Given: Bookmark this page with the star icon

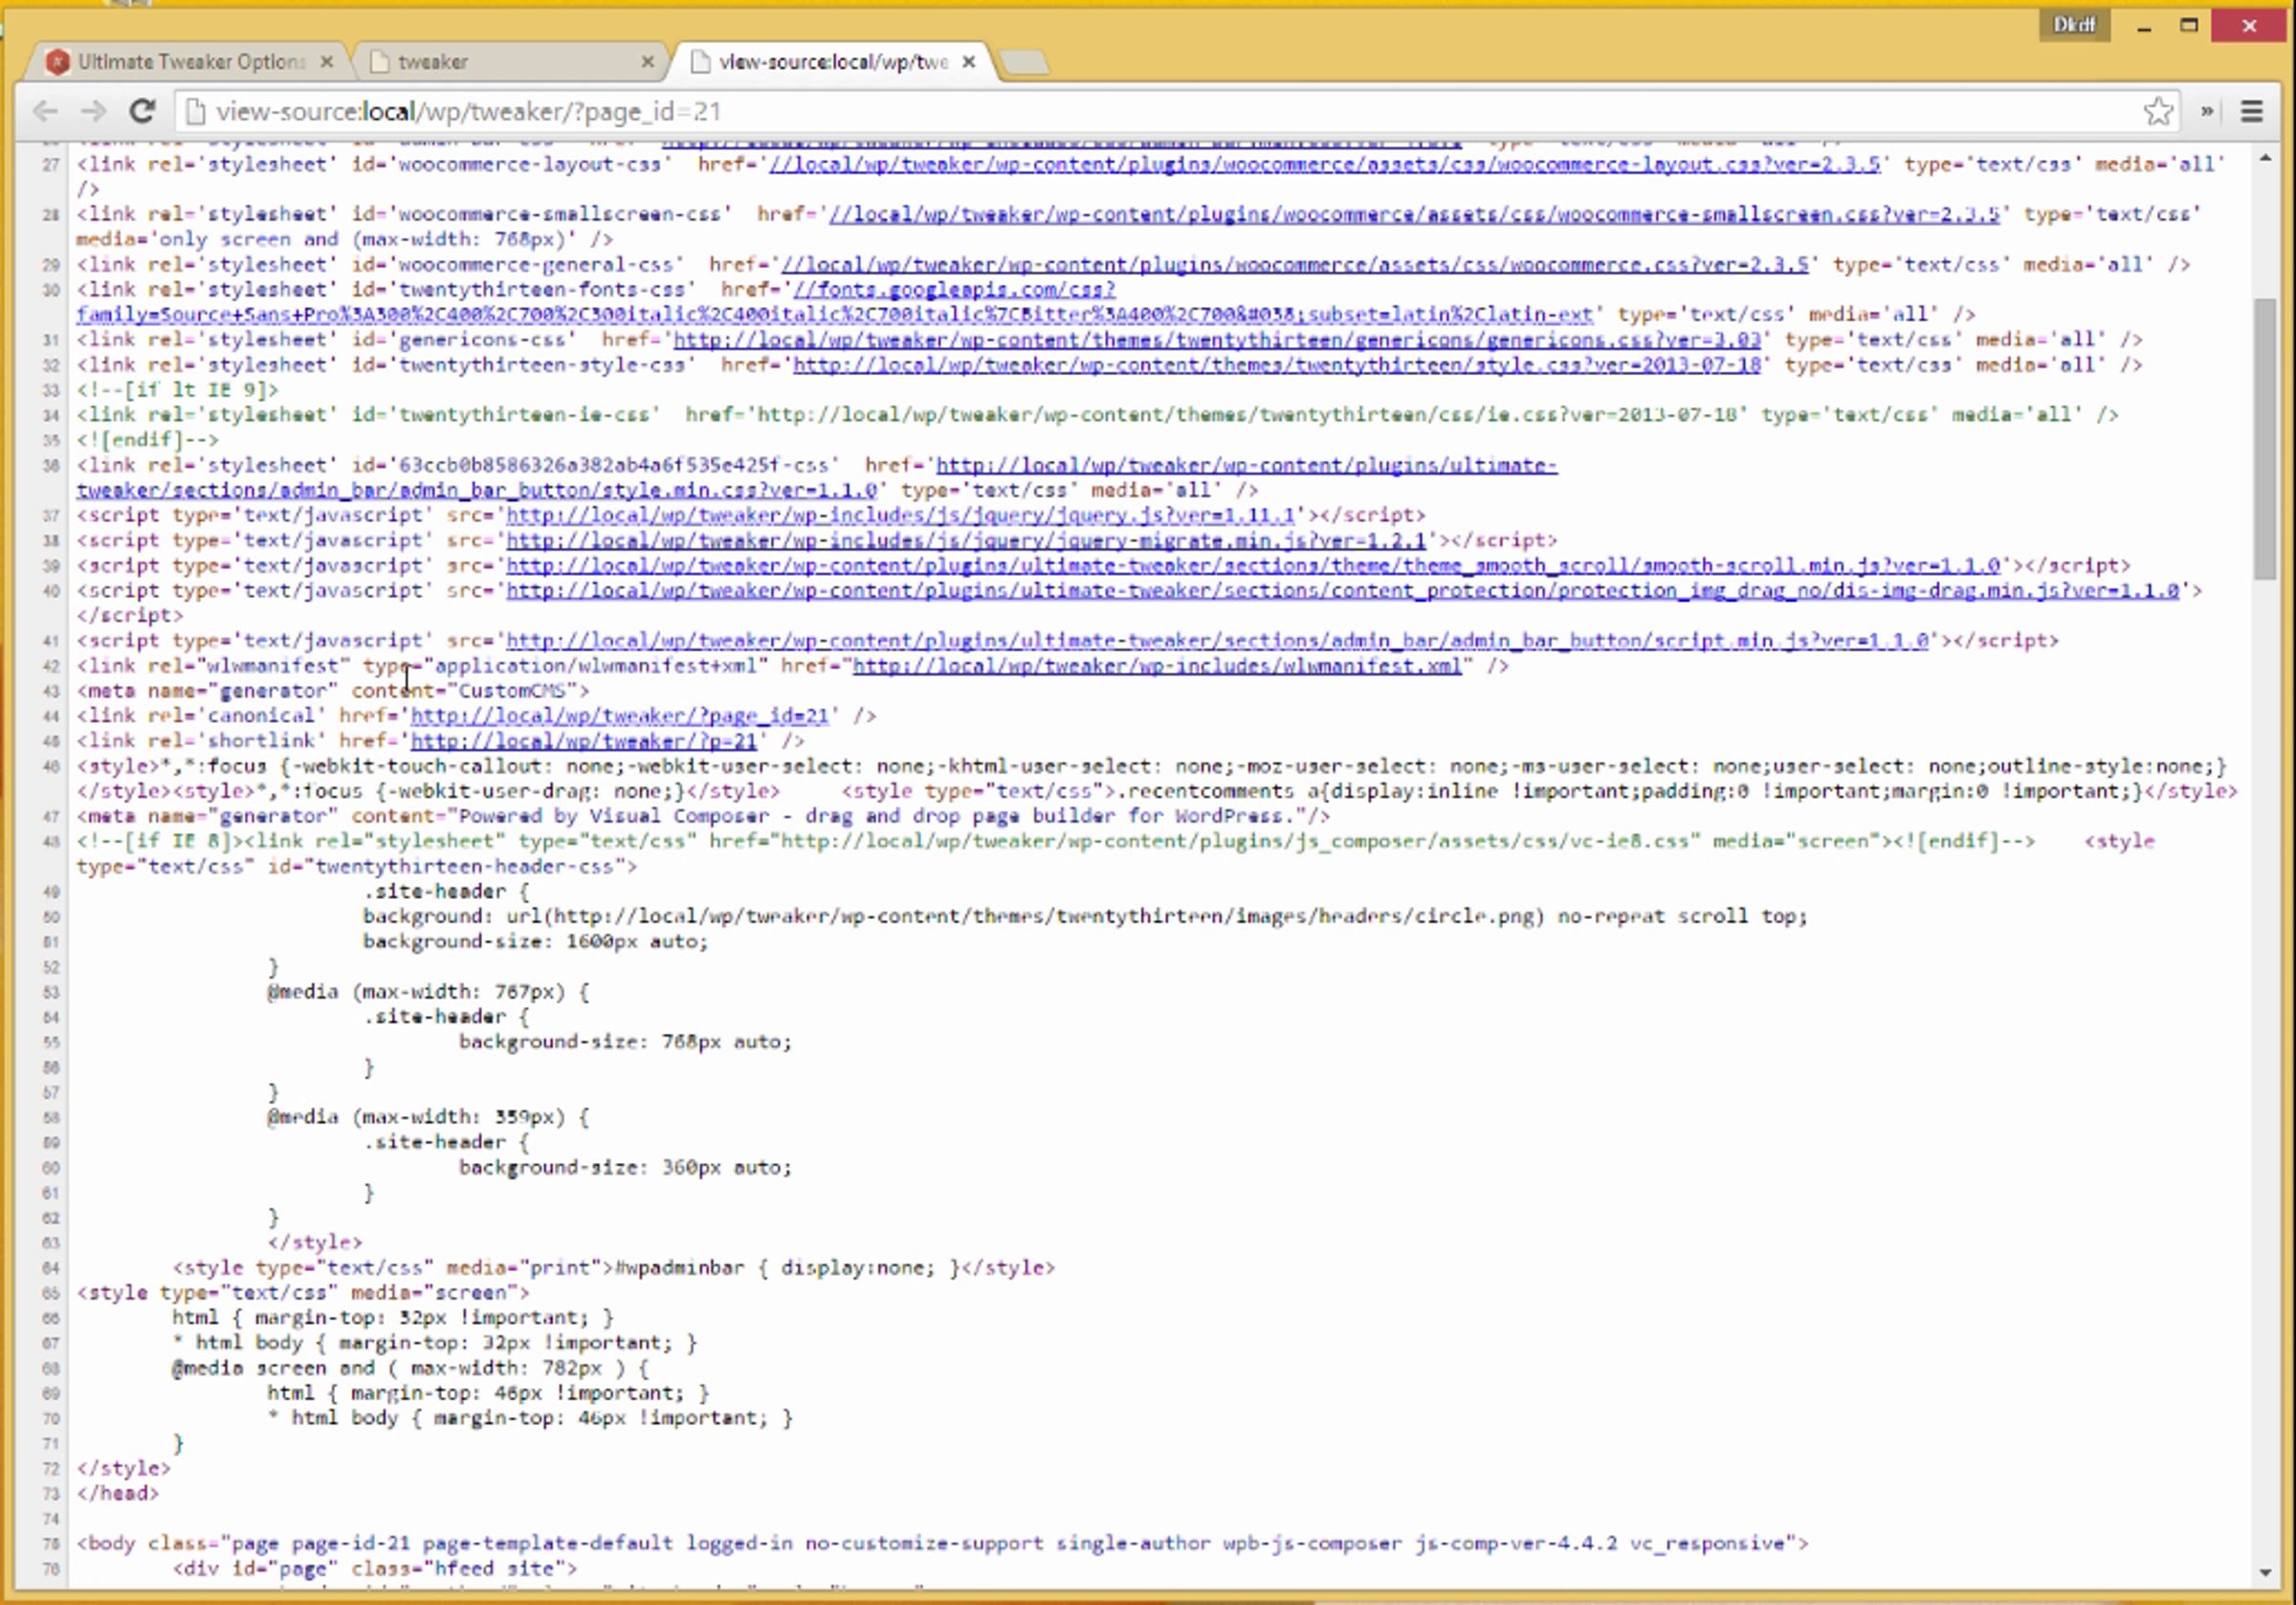Looking at the screenshot, I should click(2158, 111).
